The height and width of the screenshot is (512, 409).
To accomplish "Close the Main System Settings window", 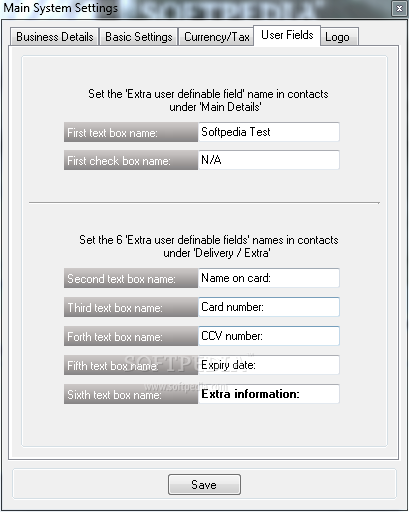I will [399, 8].
